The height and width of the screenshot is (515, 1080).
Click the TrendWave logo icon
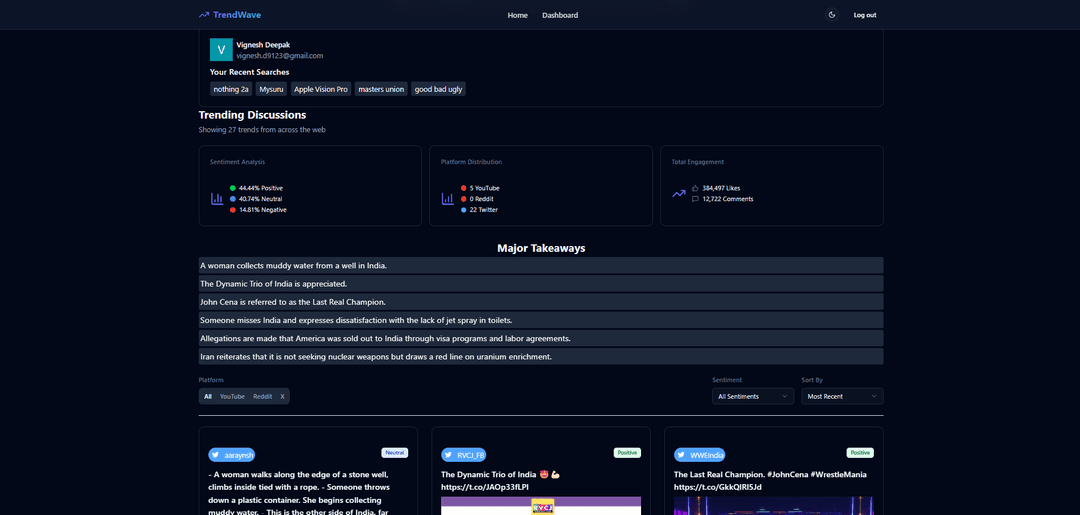click(x=204, y=14)
